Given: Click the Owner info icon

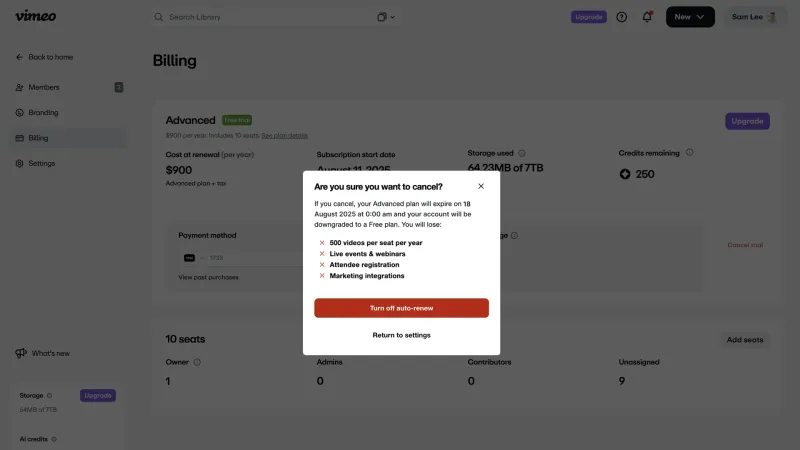Looking at the screenshot, I should pyautogui.click(x=197, y=362).
